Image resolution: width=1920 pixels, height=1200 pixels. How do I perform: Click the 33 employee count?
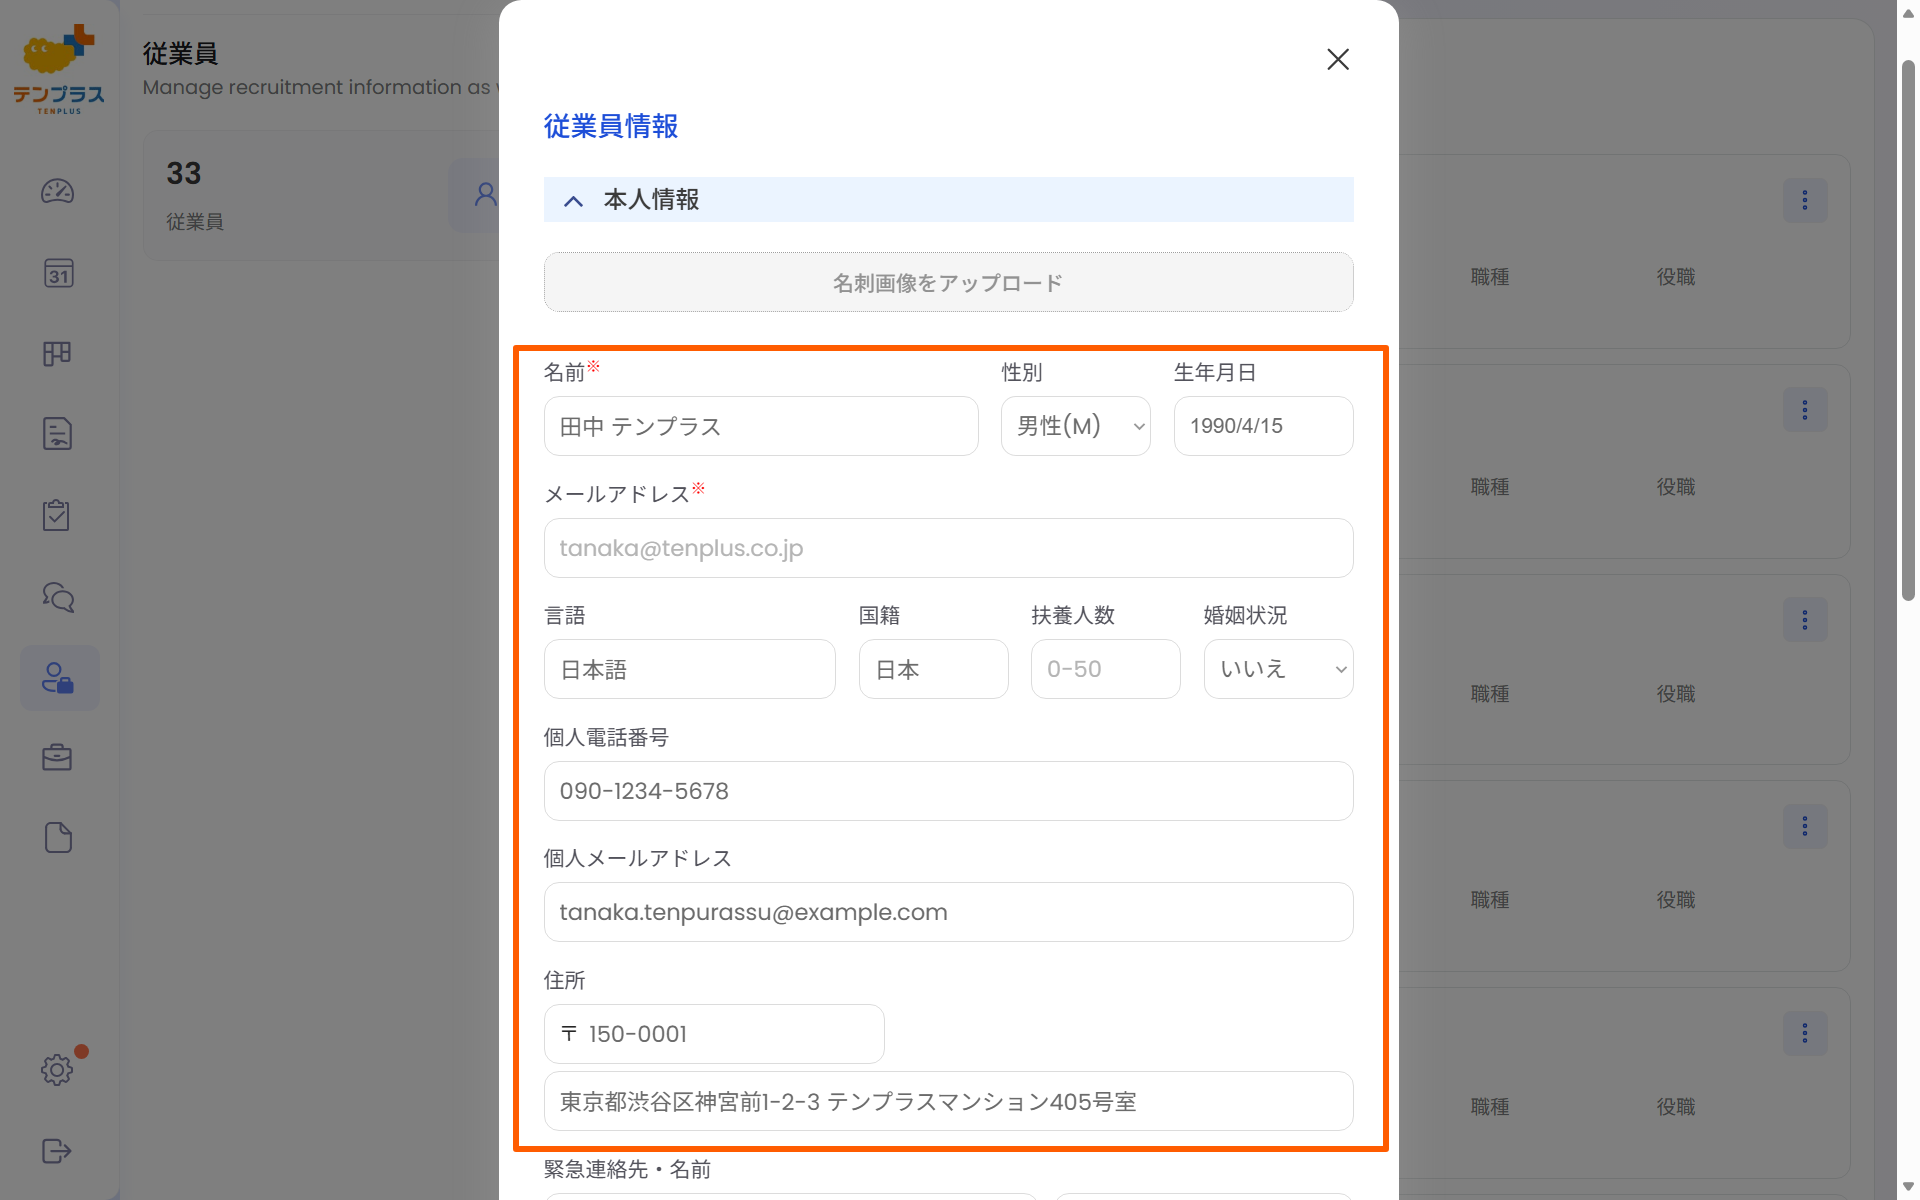tap(184, 173)
